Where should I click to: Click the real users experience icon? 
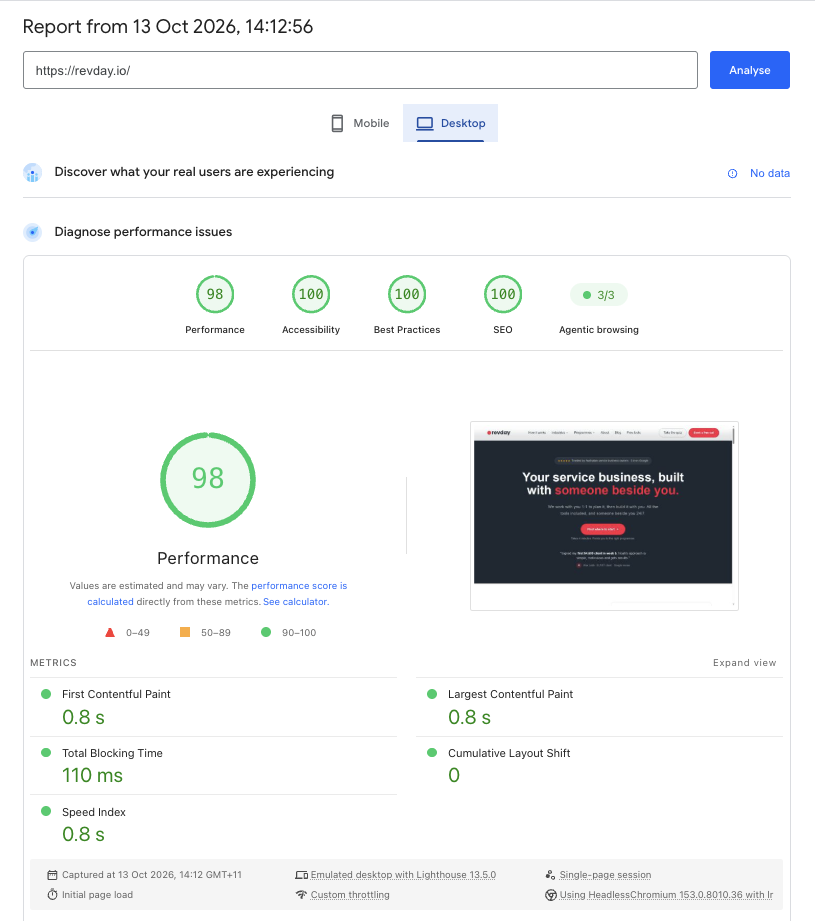click(x=33, y=173)
